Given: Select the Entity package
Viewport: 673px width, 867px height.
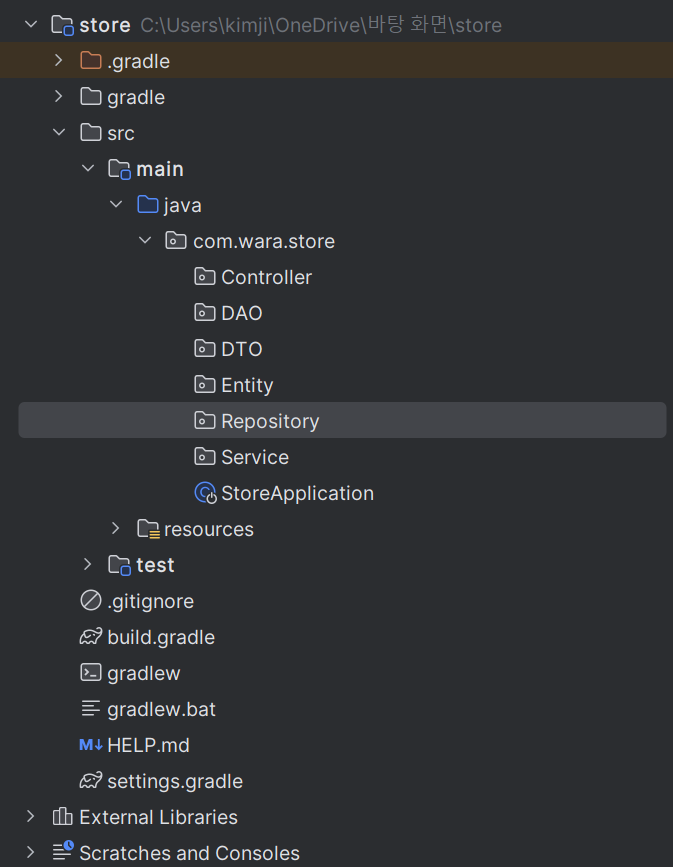Looking at the screenshot, I should 247,385.
